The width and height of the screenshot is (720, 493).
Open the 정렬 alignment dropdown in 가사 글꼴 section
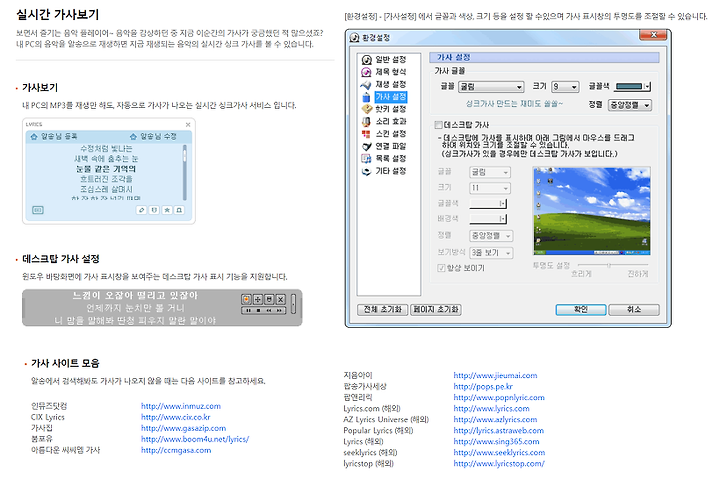(x=630, y=105)
